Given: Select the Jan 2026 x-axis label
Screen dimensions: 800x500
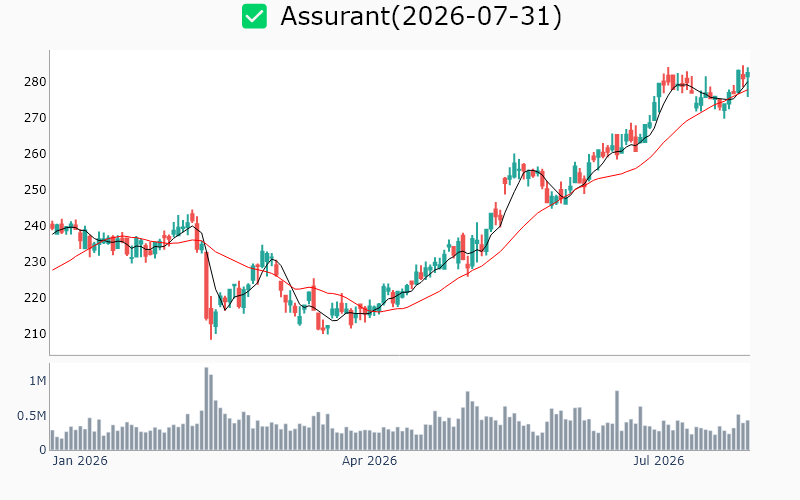Looking at the screenshot, I should 80,461.
